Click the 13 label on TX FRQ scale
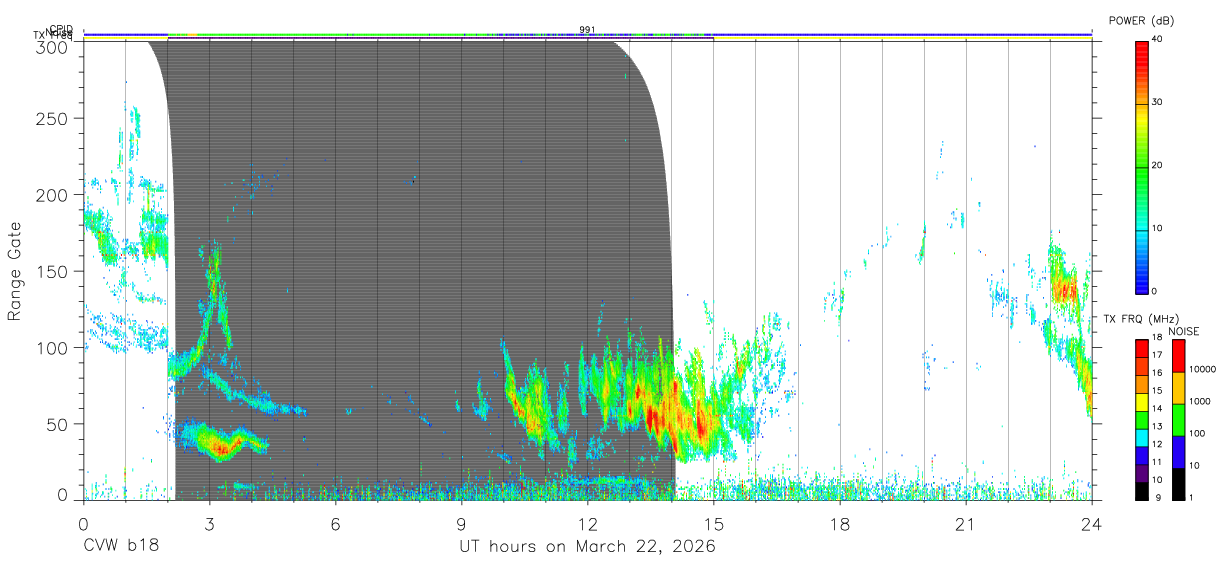This screenshot has width=1228, height=567. tap(1157, 428)
